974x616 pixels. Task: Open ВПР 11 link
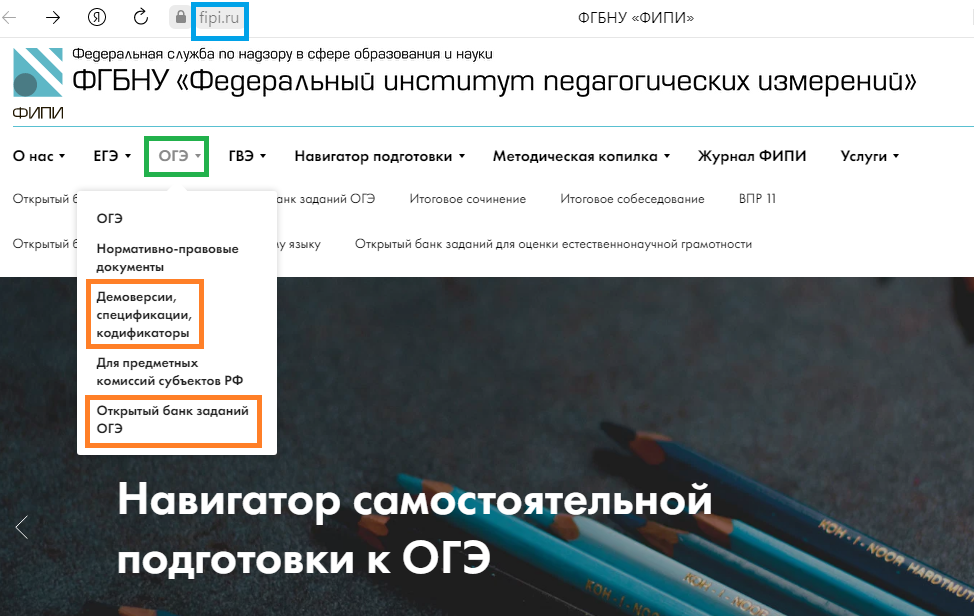point(757,199)
